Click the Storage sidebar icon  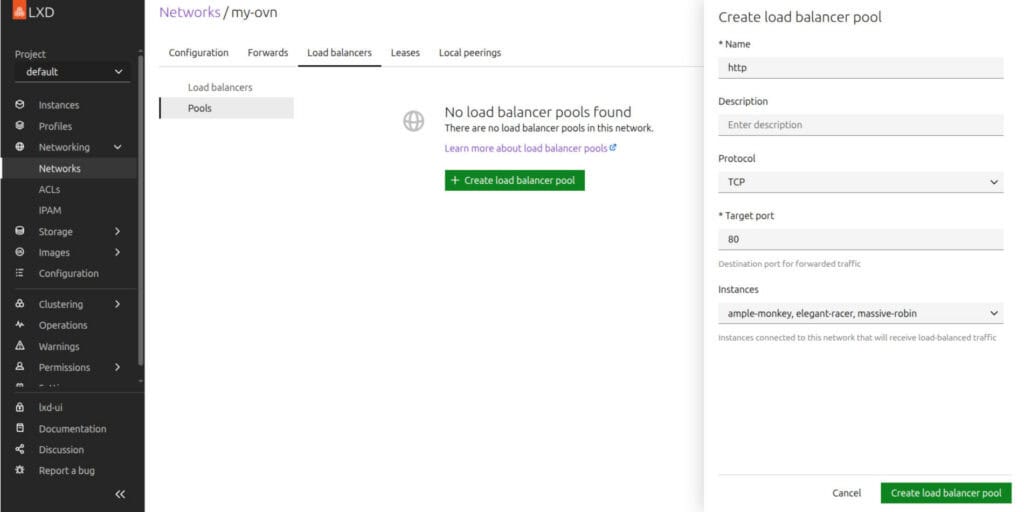(x=20, y=231)
